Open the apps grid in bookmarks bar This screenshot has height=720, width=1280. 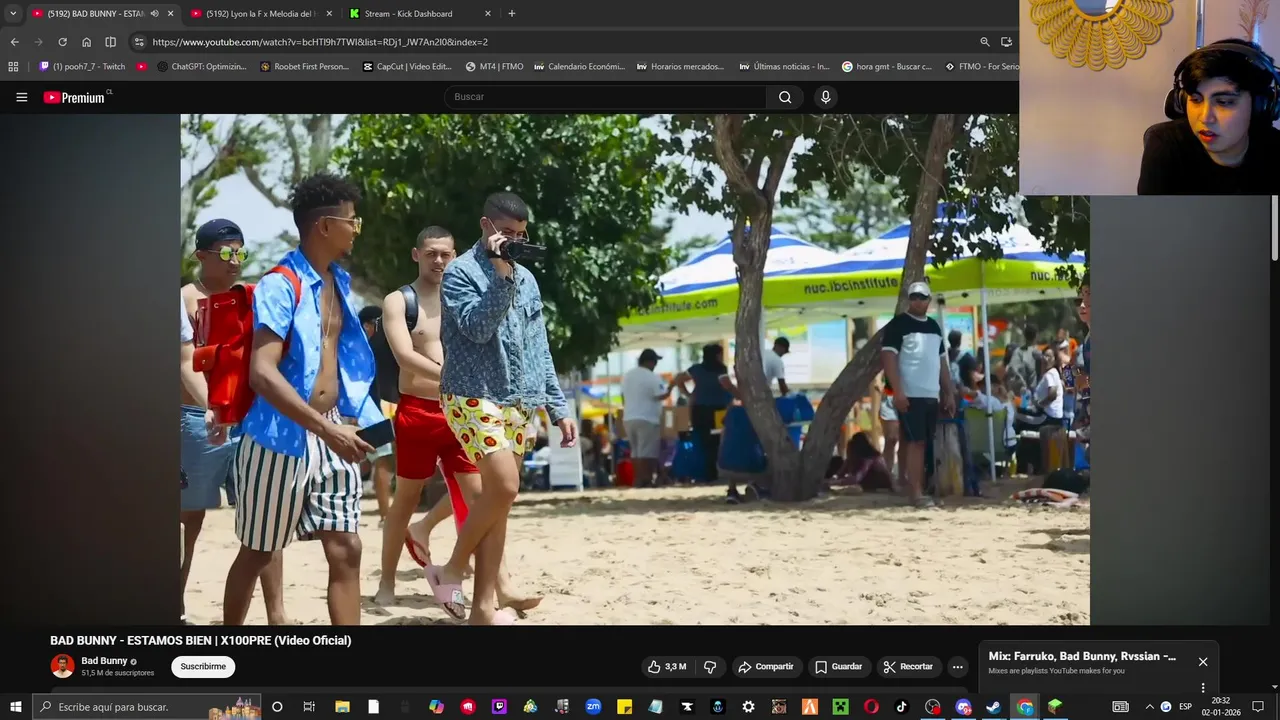(13, 67)
